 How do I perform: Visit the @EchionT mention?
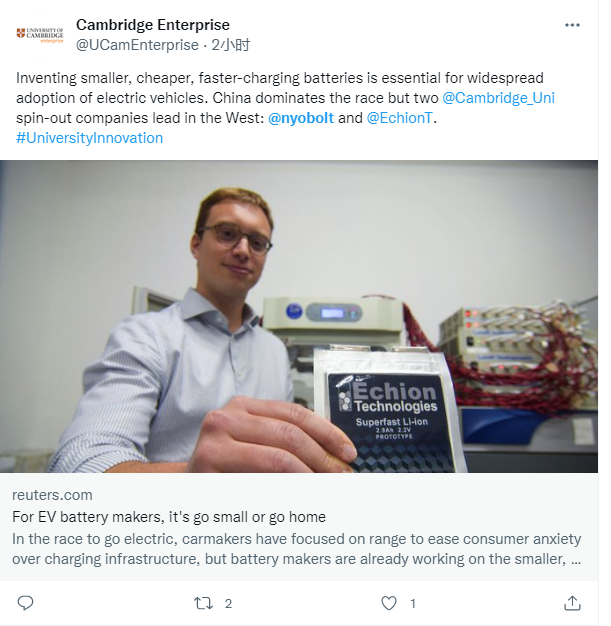[x=399, y=118]
